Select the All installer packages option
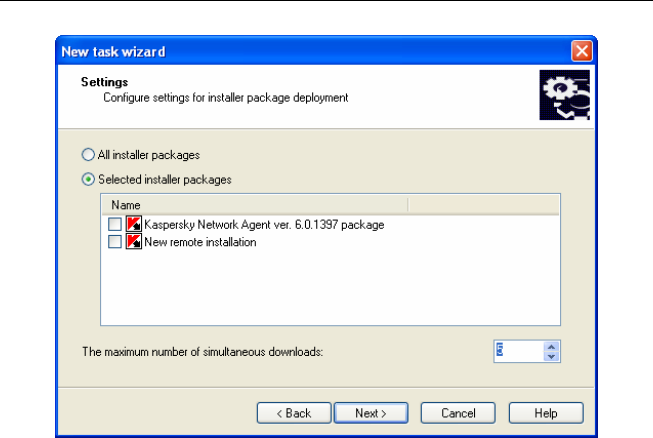 88,156
